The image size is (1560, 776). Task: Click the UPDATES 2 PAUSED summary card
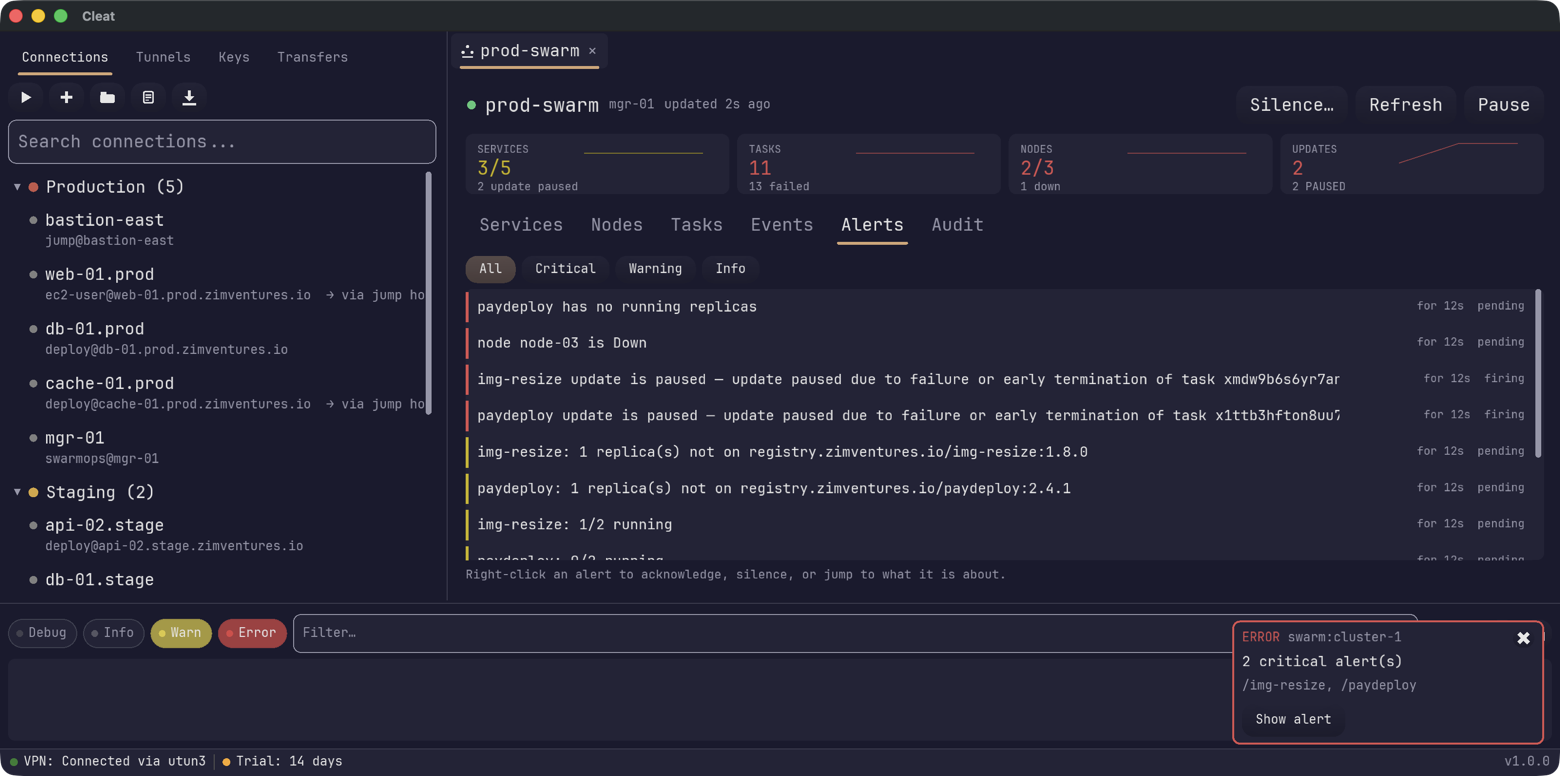(1412, 164)
